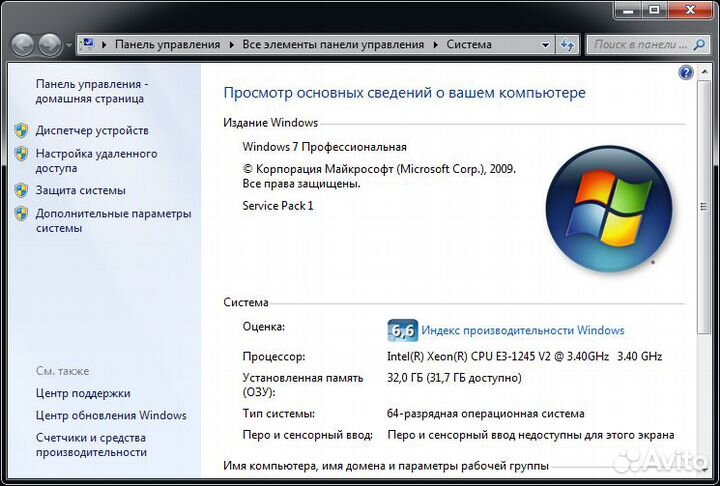Click the Microsoft Corp. 2009 copyright text

[379, 176]
